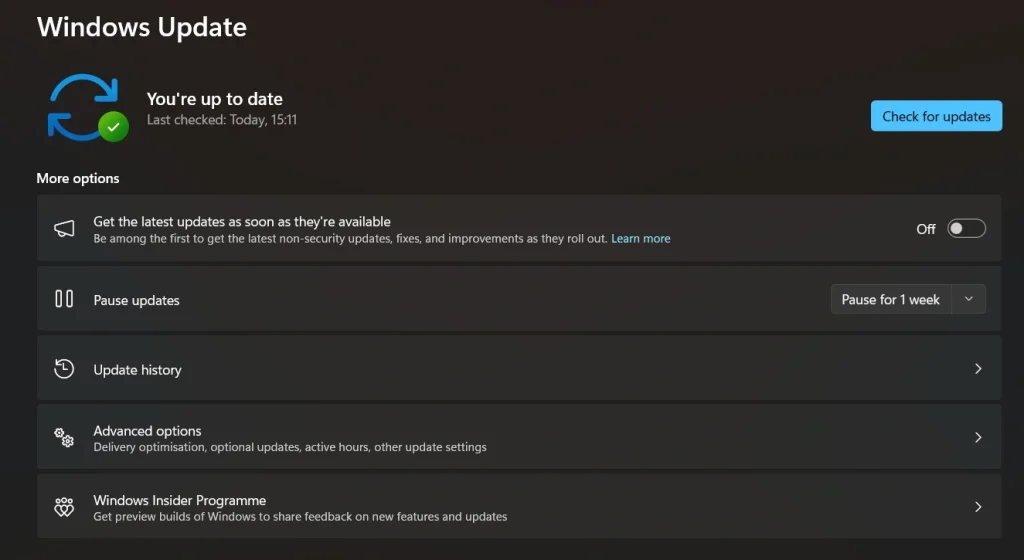Click the "You're up to date" status text
The image size is (1024, 560).
click(214, 99)
